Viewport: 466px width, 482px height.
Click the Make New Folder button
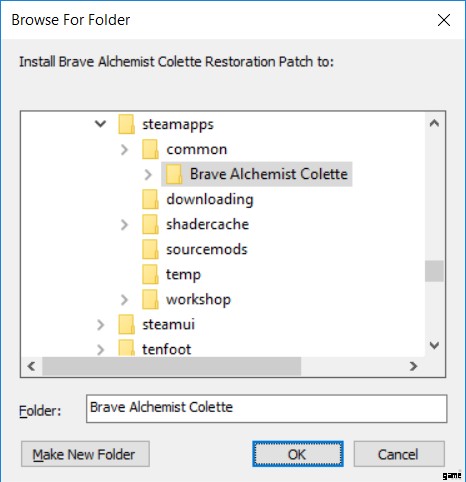tap(85, 454)
